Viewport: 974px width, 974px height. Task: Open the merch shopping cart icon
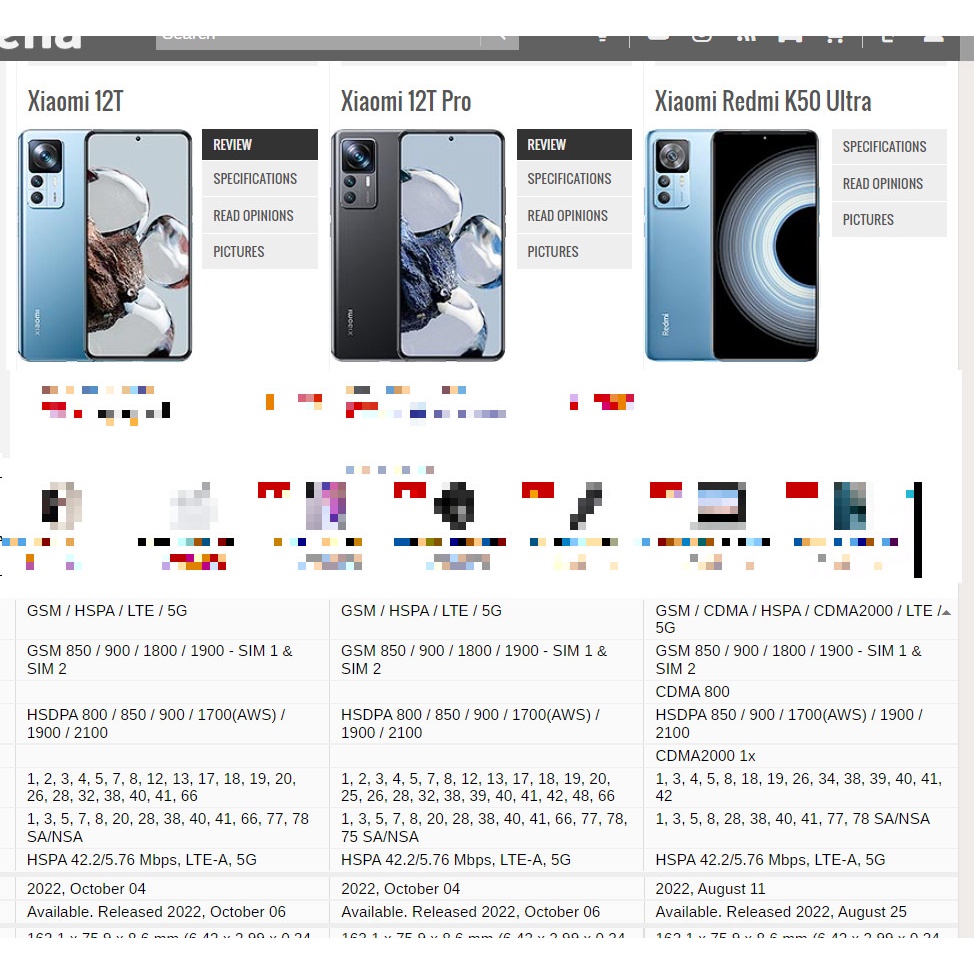coord(835,39)
